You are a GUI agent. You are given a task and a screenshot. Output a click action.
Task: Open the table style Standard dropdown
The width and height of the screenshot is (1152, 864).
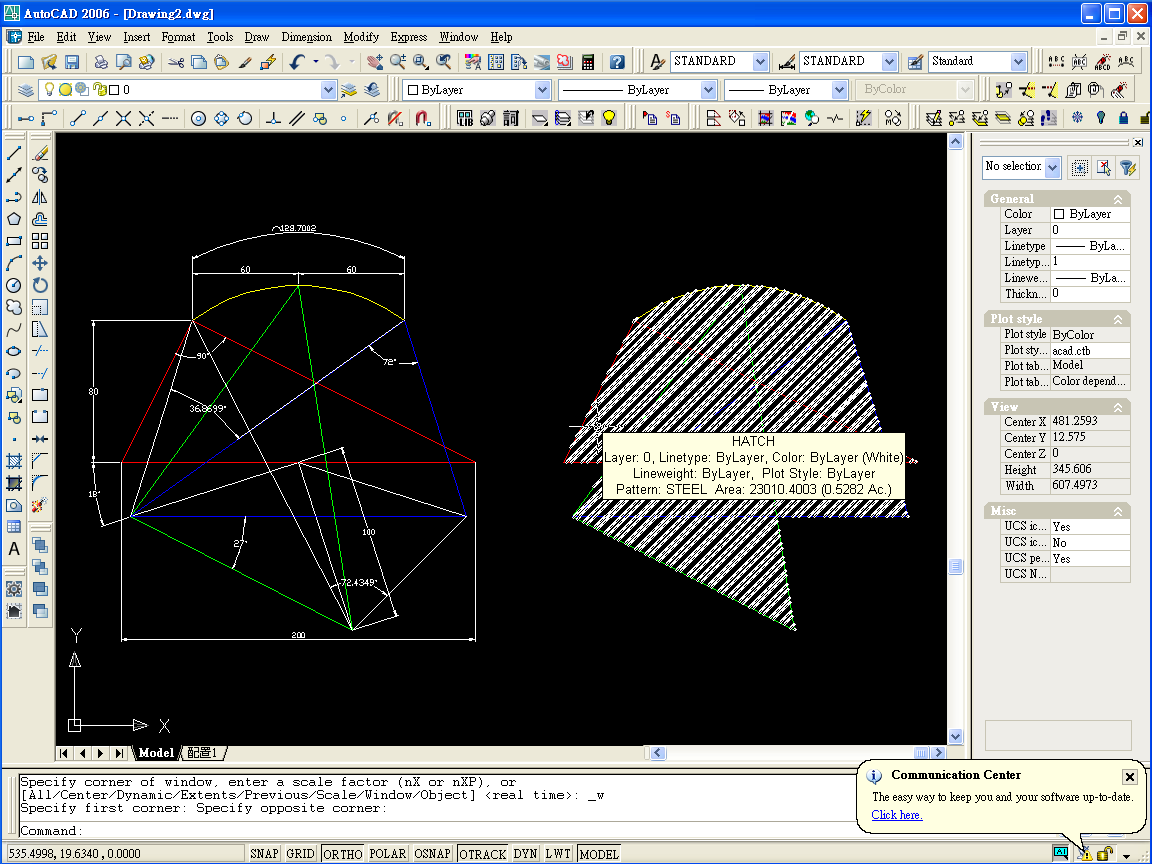coord(1018,62)
